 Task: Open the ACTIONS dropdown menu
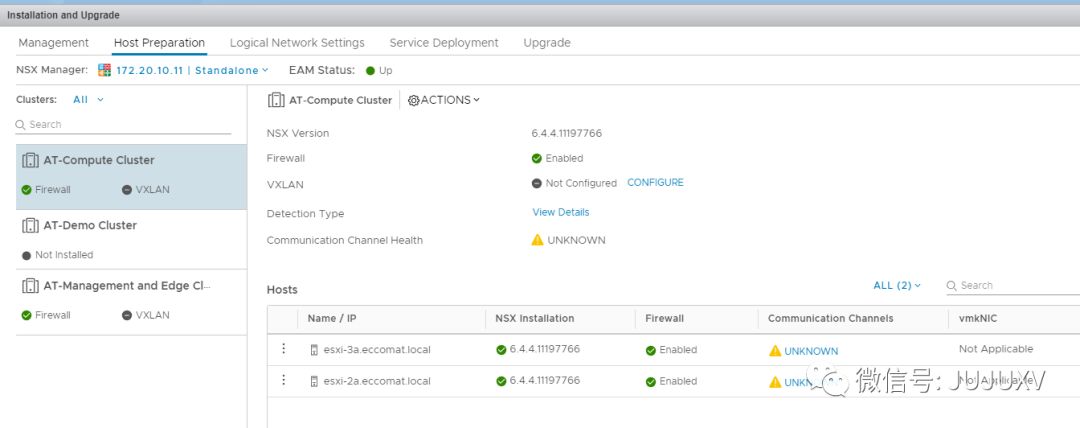[444, 100]
